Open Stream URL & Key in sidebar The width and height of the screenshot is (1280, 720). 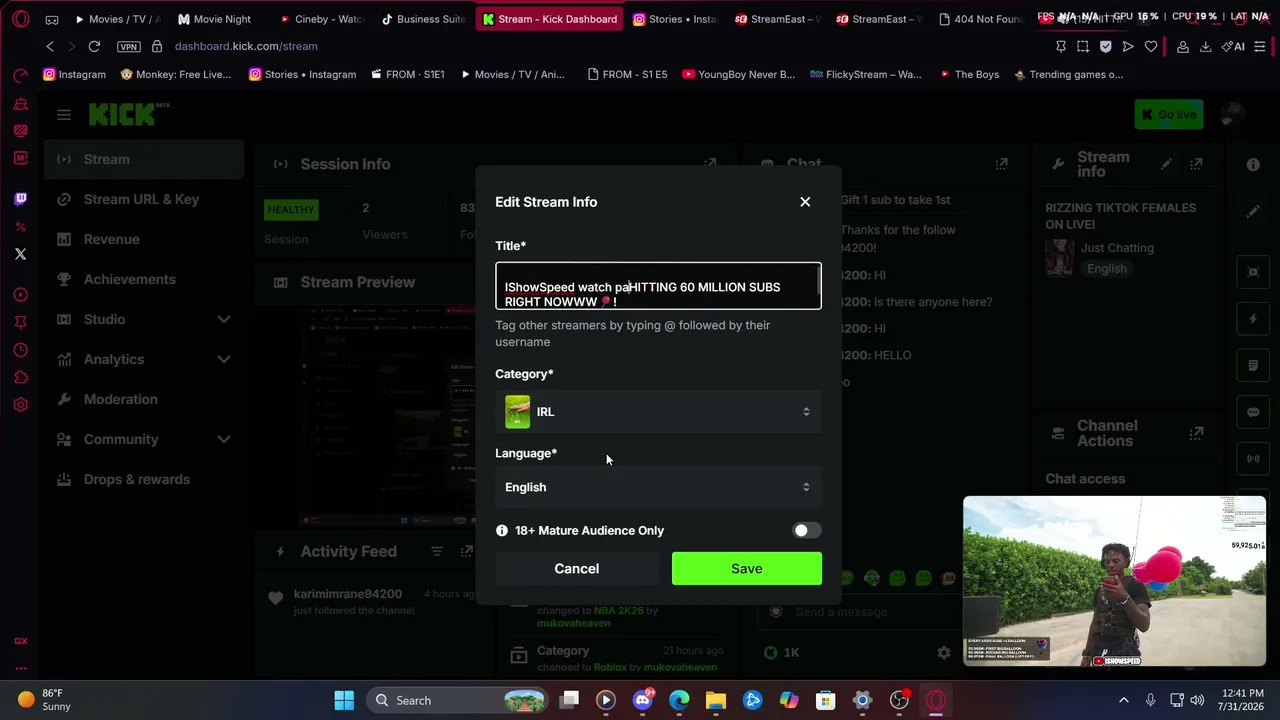point(144,199)
